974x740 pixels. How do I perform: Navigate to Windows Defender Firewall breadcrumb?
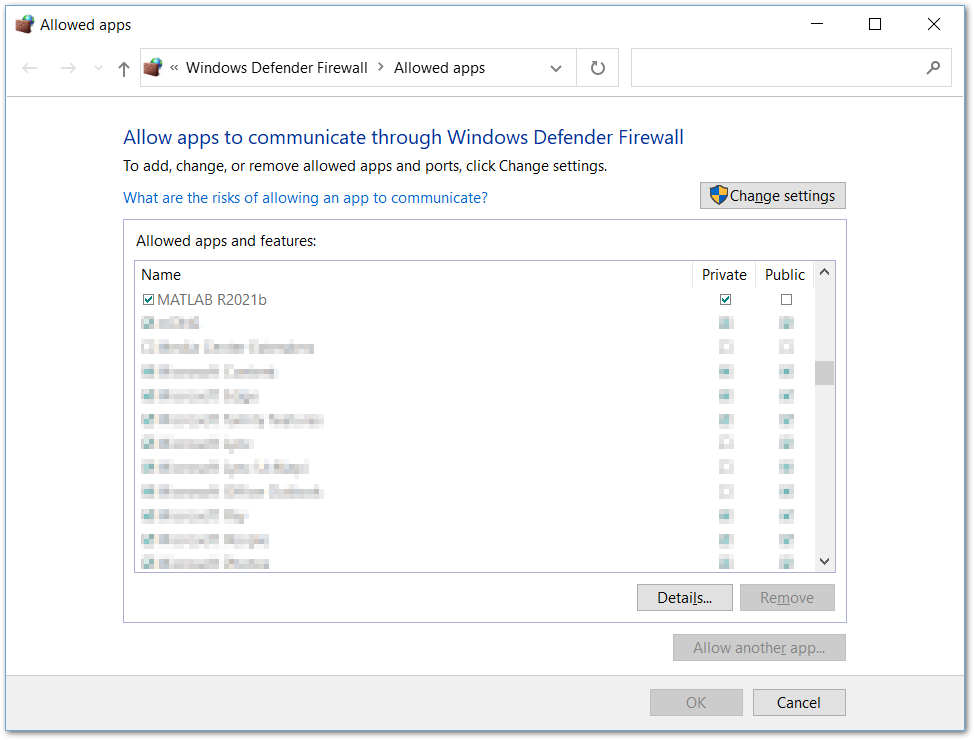click(x=277, y=67)
